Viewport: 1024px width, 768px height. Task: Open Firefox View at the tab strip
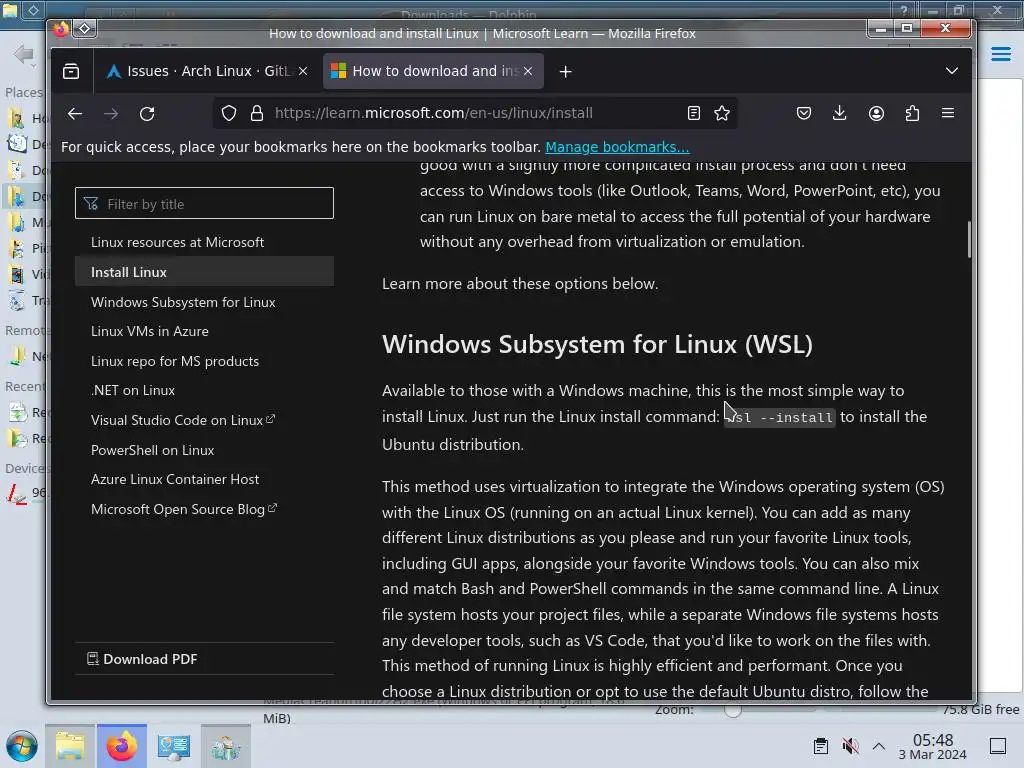coord(71,71)
